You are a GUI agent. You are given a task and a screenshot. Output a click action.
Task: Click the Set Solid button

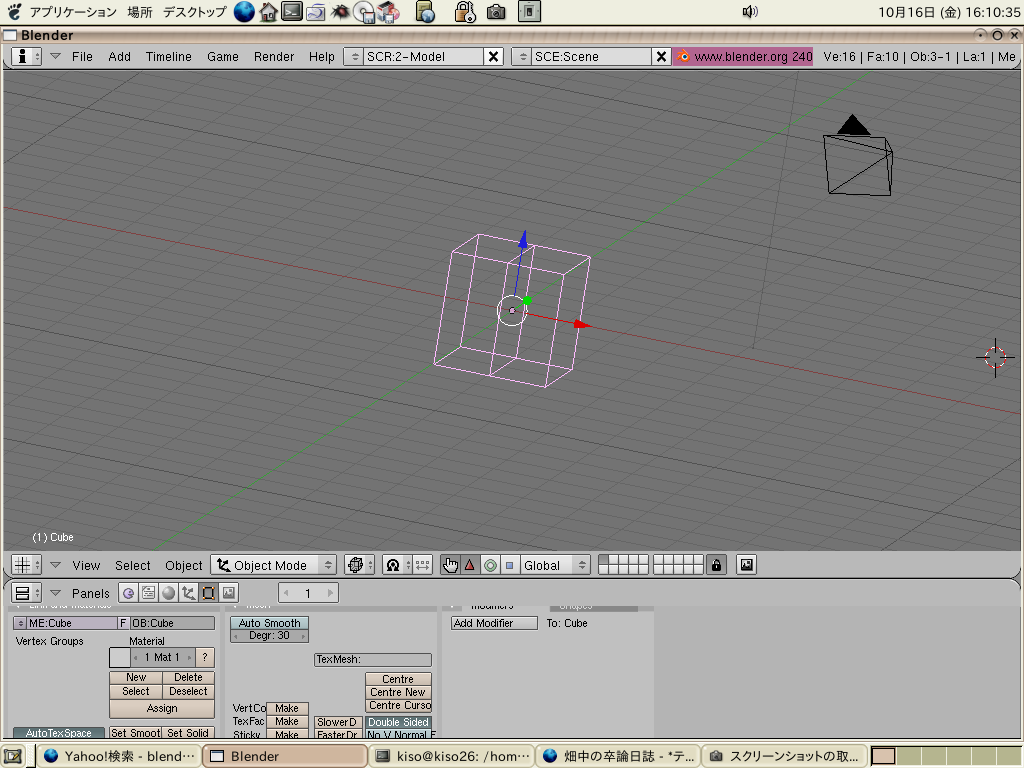tap(188, 733)
